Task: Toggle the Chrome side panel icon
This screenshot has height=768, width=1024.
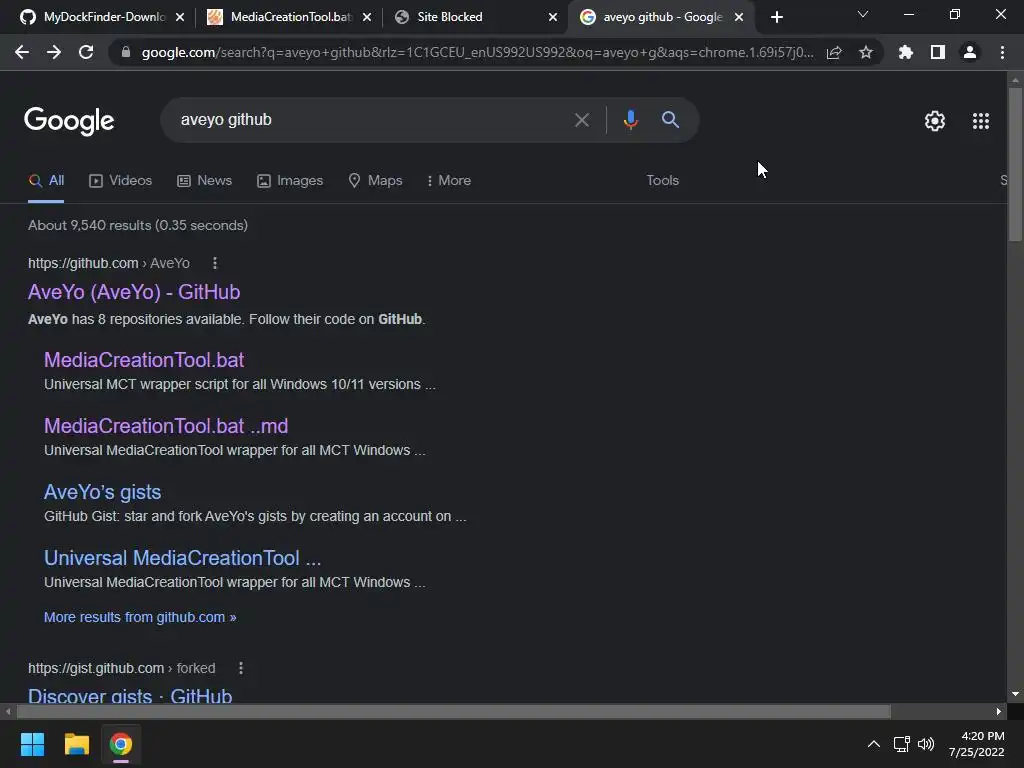Action: coord(938,52)
